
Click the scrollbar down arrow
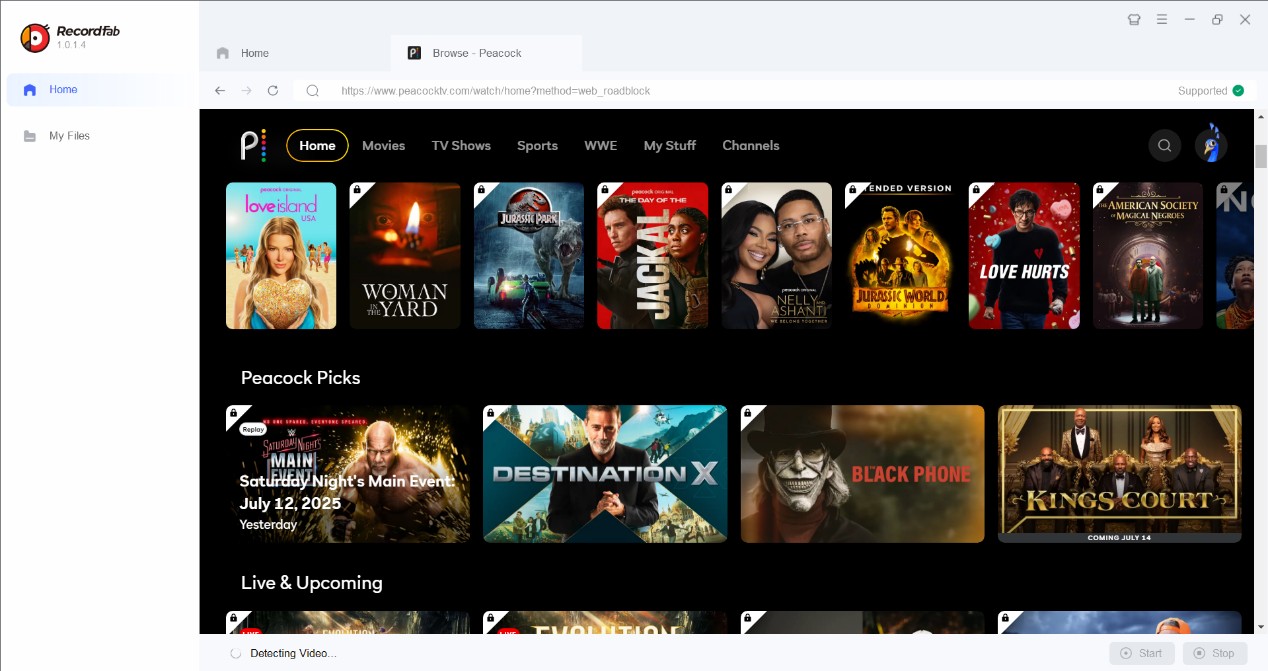click(1261, 627)
